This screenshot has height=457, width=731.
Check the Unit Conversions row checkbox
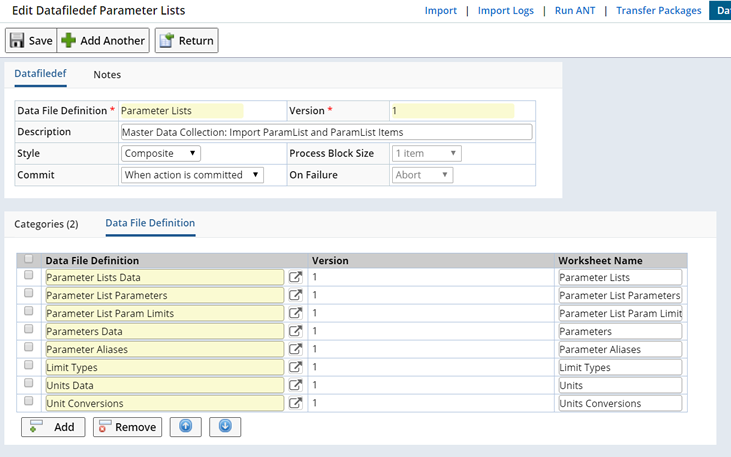point(28,401)
